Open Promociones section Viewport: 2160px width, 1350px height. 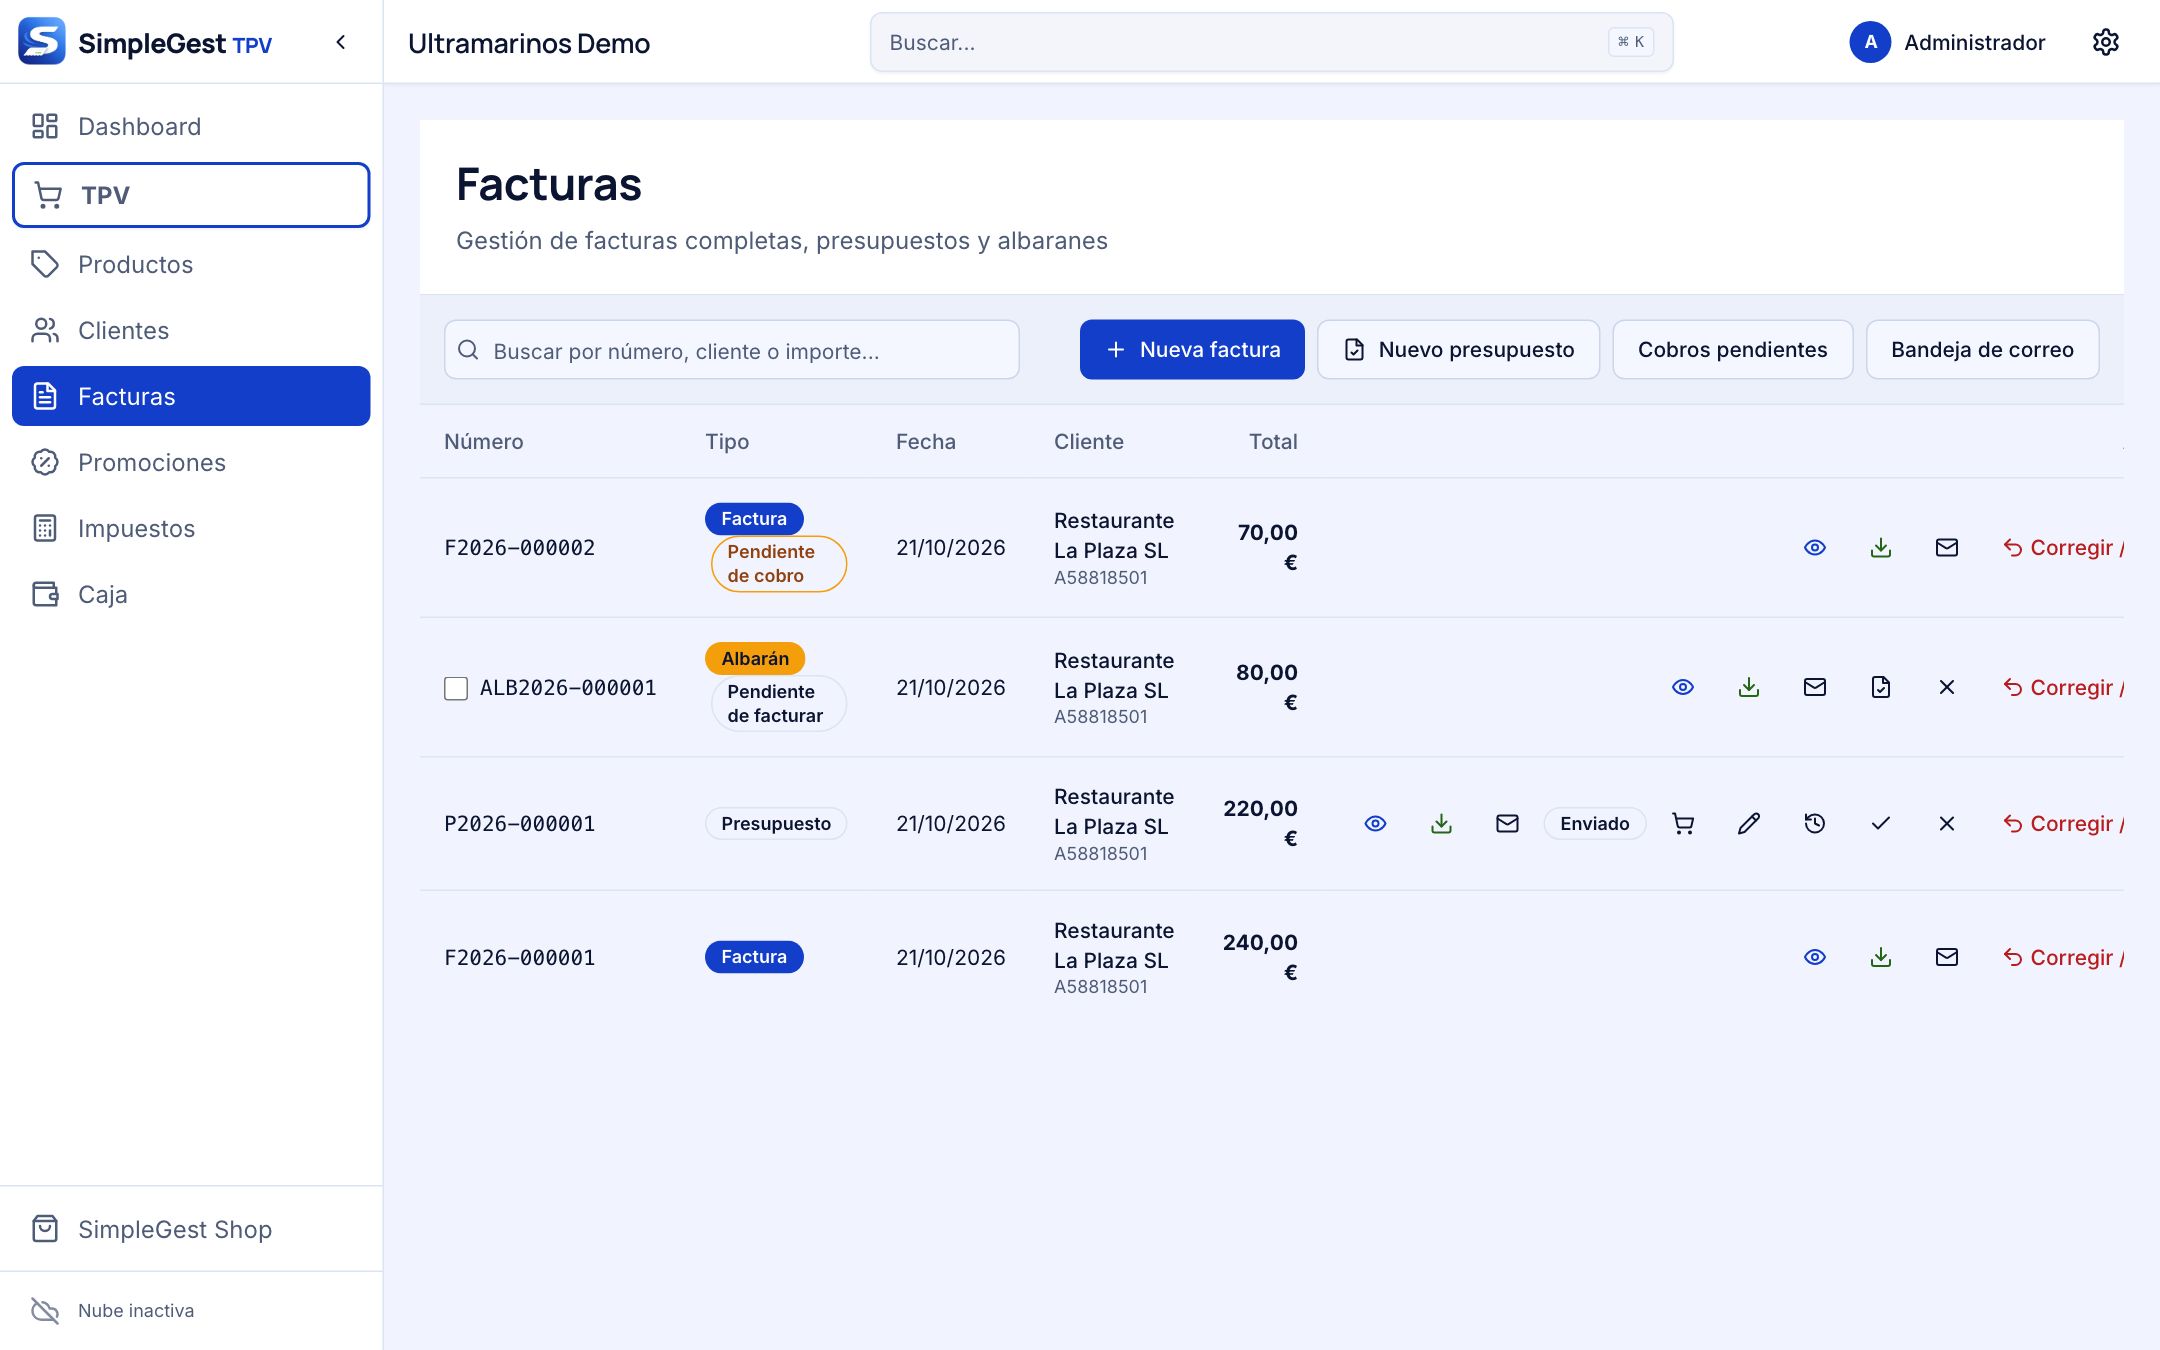(x=191, y=462)
